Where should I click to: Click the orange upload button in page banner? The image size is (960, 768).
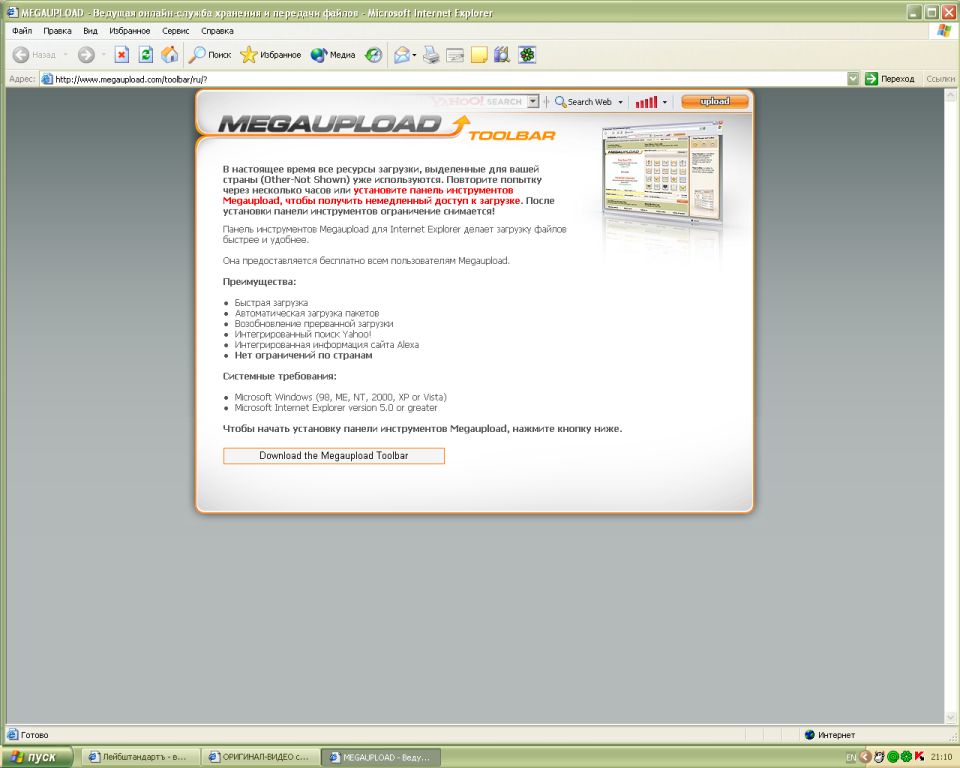(x=714, y=102)
